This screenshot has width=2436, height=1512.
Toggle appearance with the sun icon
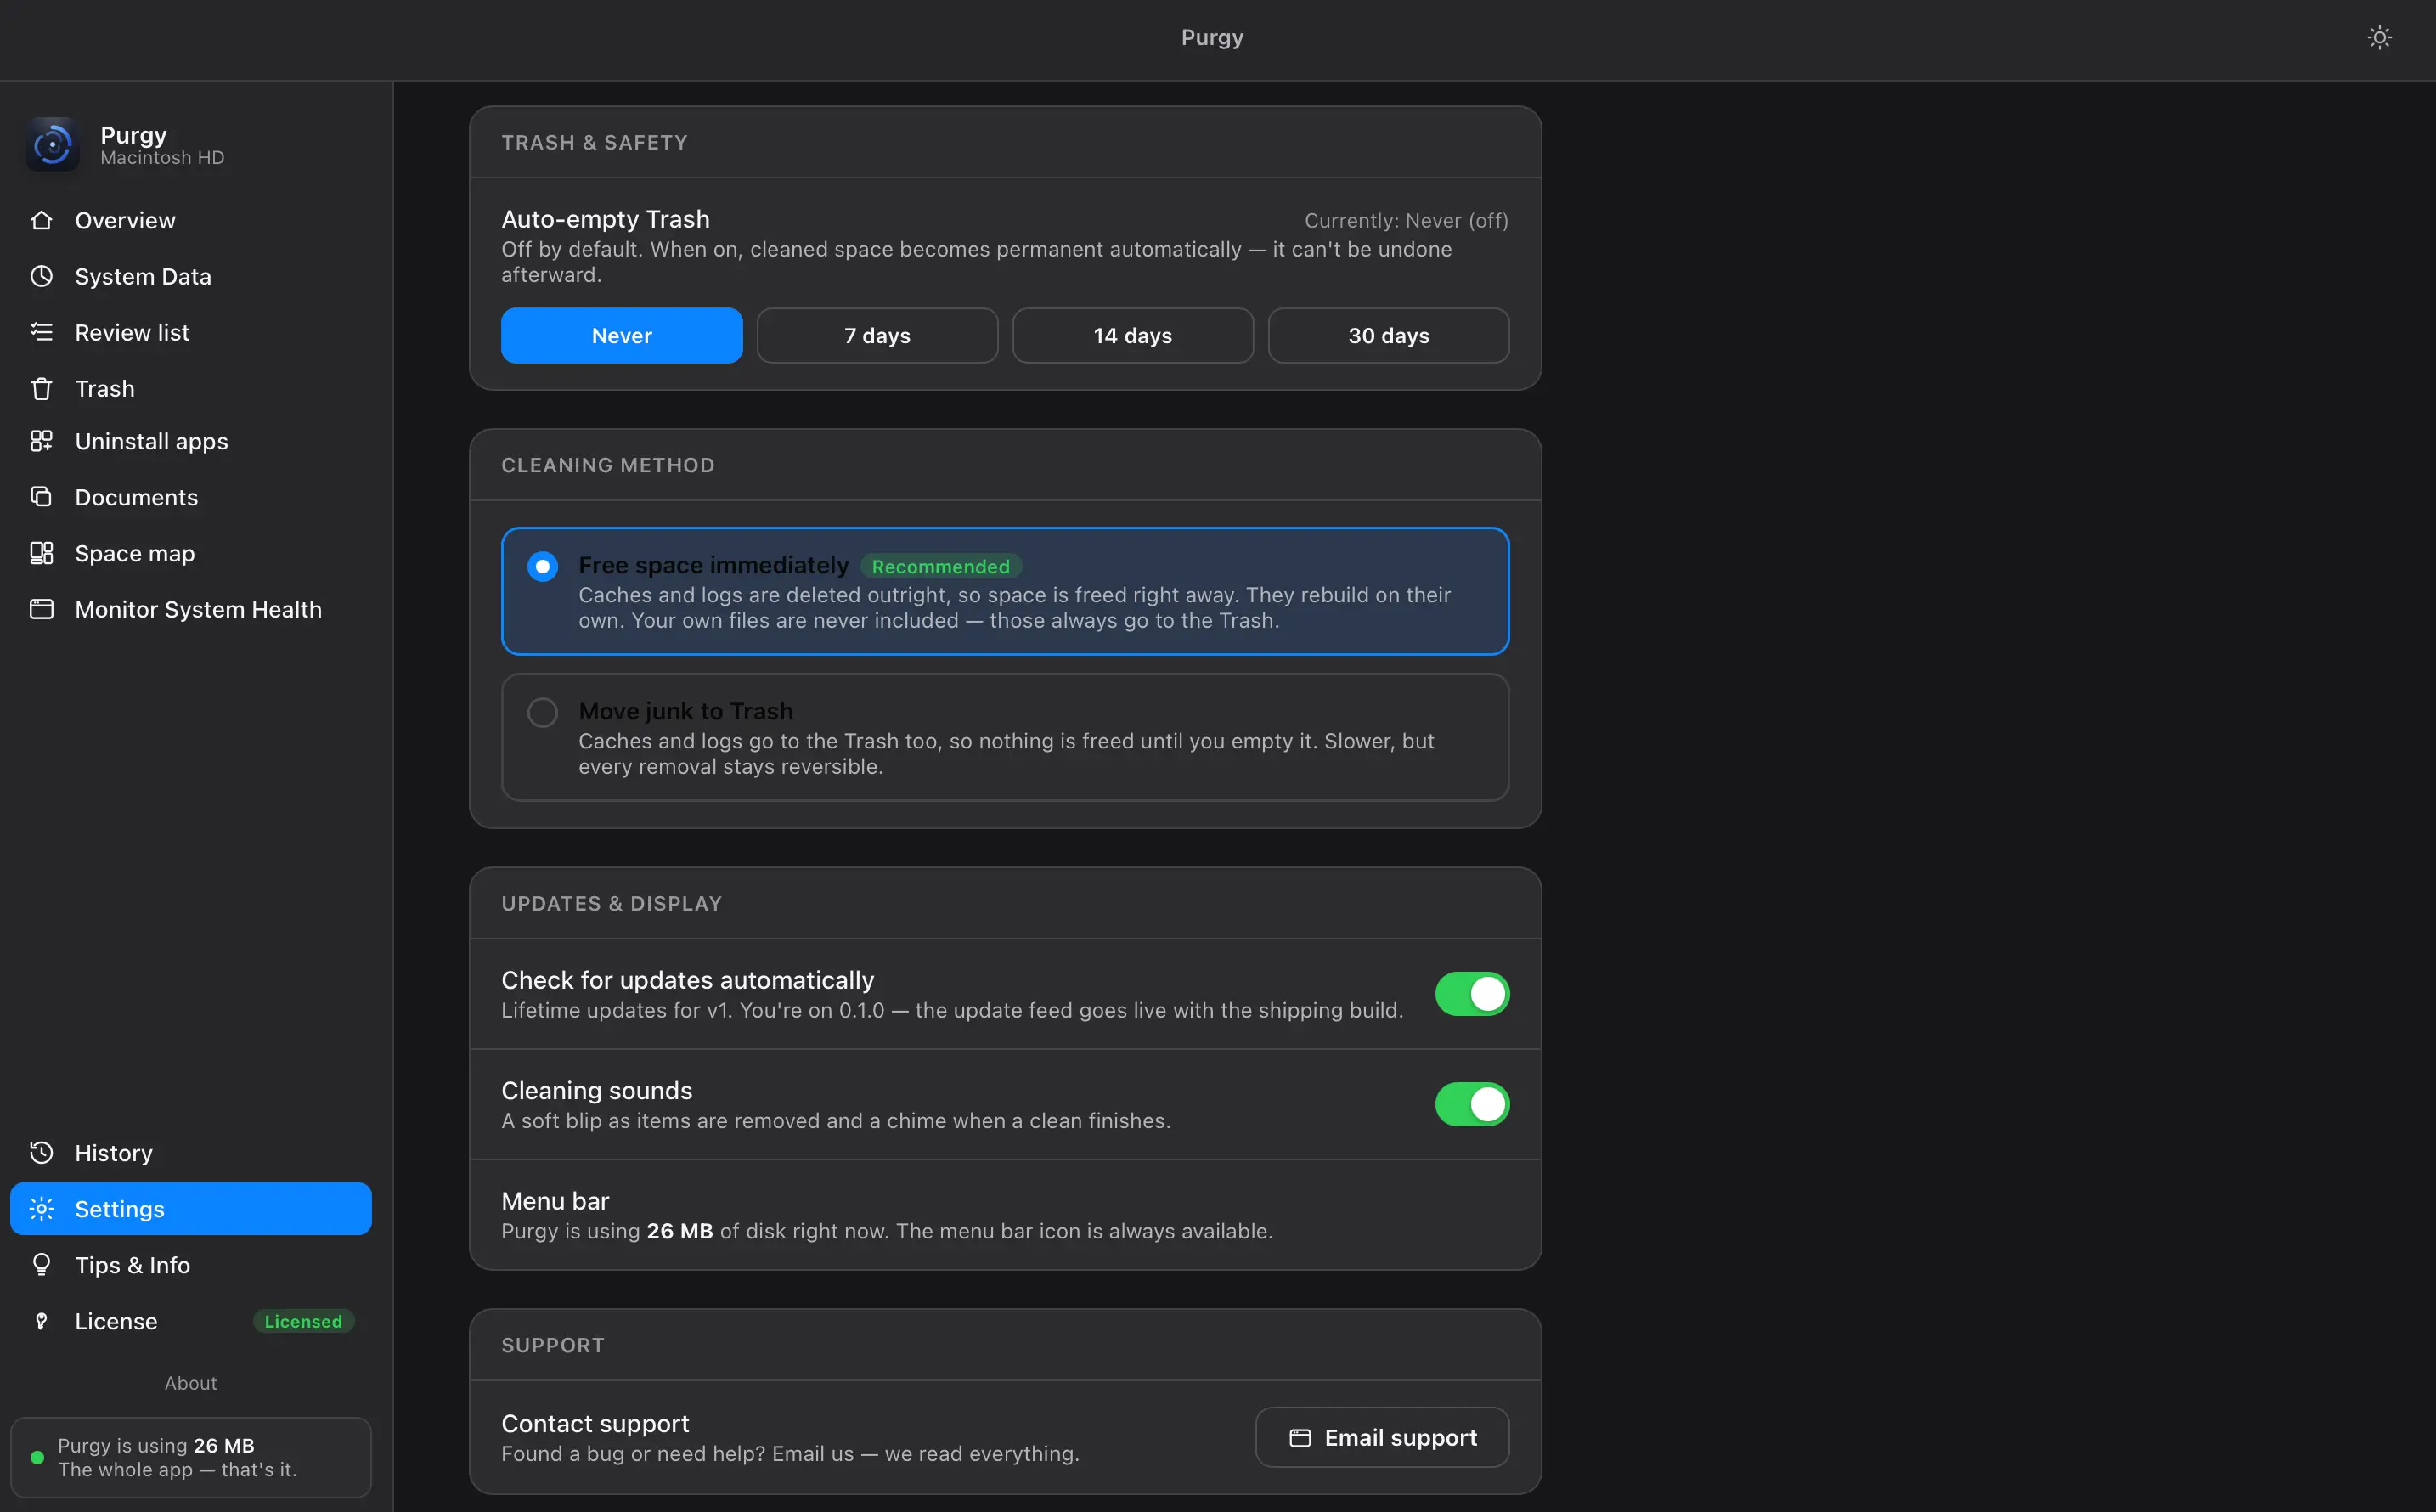(2379, 38)
